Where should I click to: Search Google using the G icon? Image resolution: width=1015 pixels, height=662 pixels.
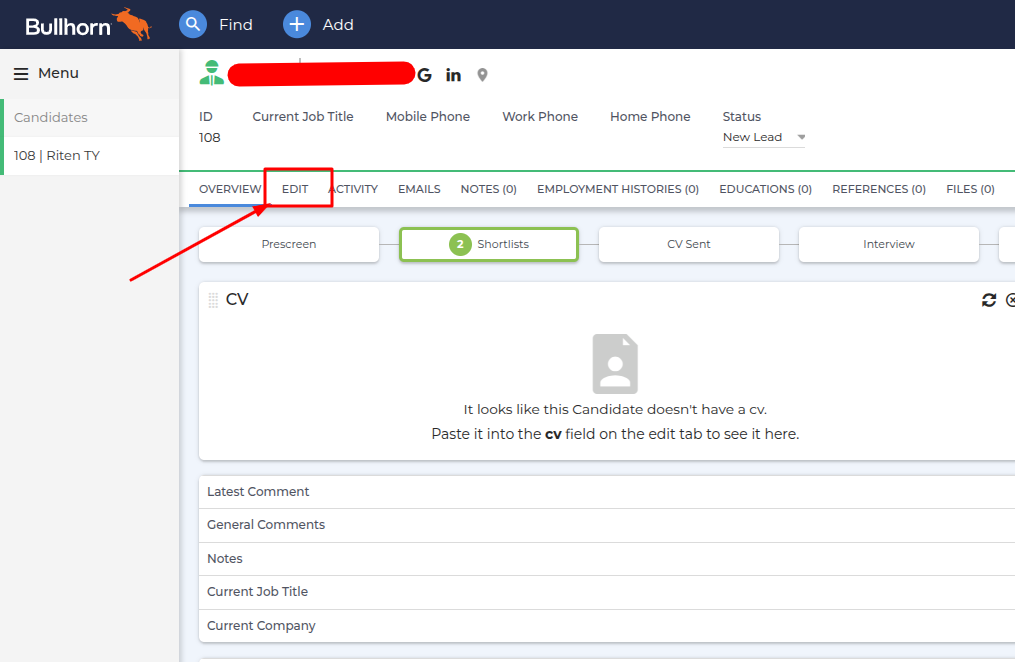tap(424, 74)
